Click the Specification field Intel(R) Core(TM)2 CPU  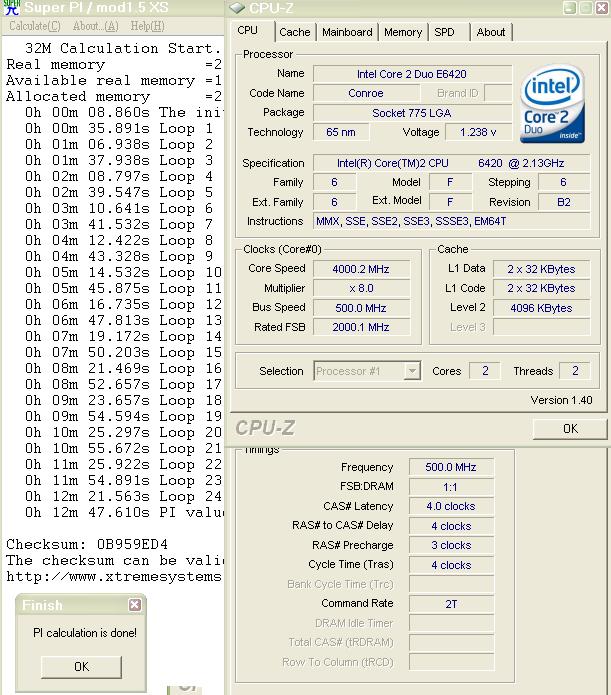pos(451,163)
